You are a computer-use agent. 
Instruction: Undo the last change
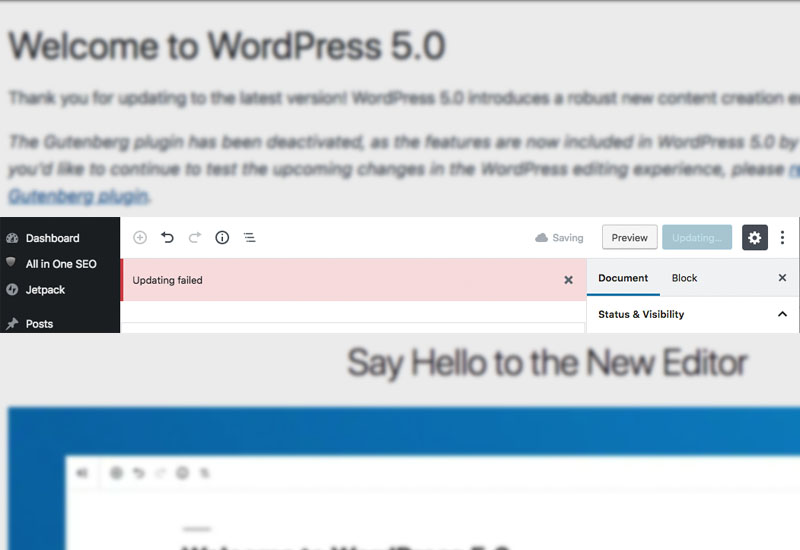coord(167,237)
